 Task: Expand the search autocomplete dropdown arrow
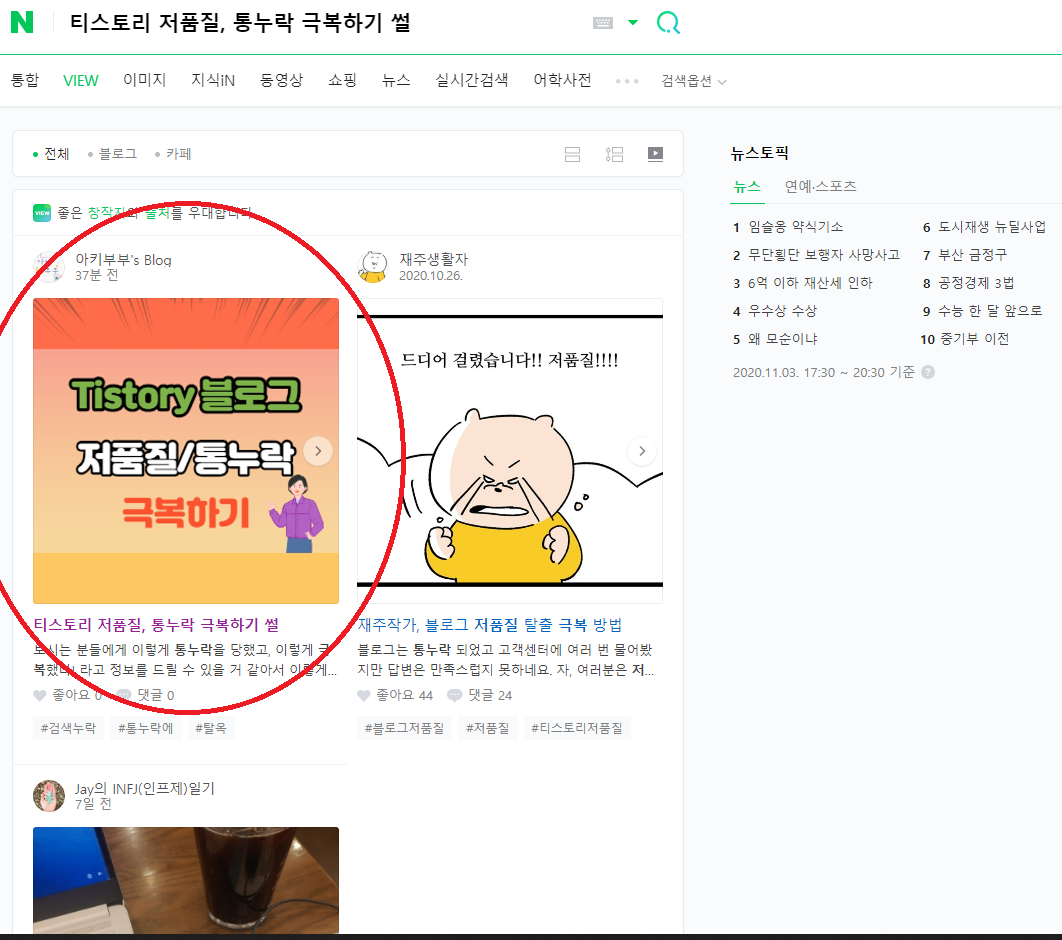point(633,22)
